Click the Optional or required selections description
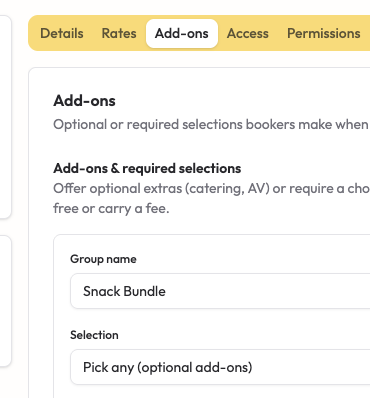This screenshot has height=398, width=370. (211, 124)
